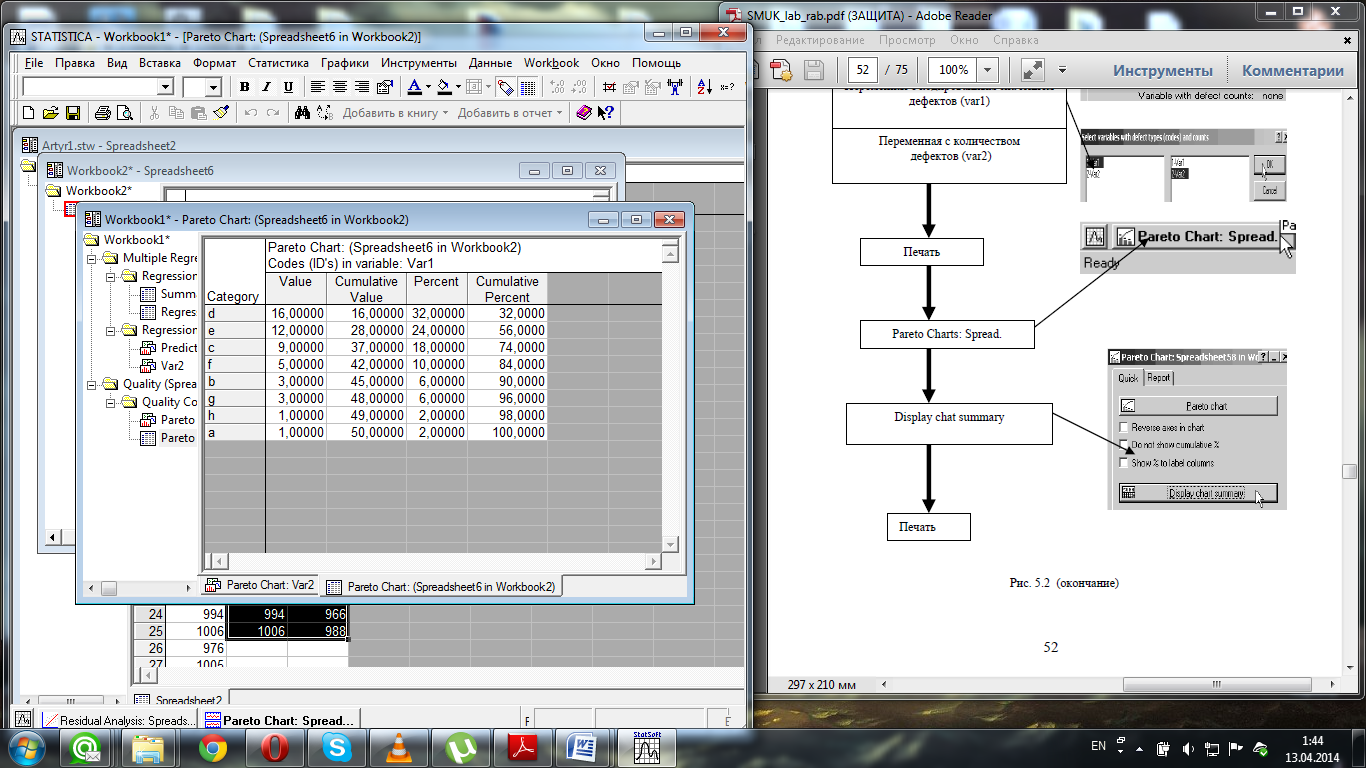The height and width of the screenshot is (768, 1366).
Task: Toggle Underline formatting
Action: pyautogui.click(x=288, y=87)
